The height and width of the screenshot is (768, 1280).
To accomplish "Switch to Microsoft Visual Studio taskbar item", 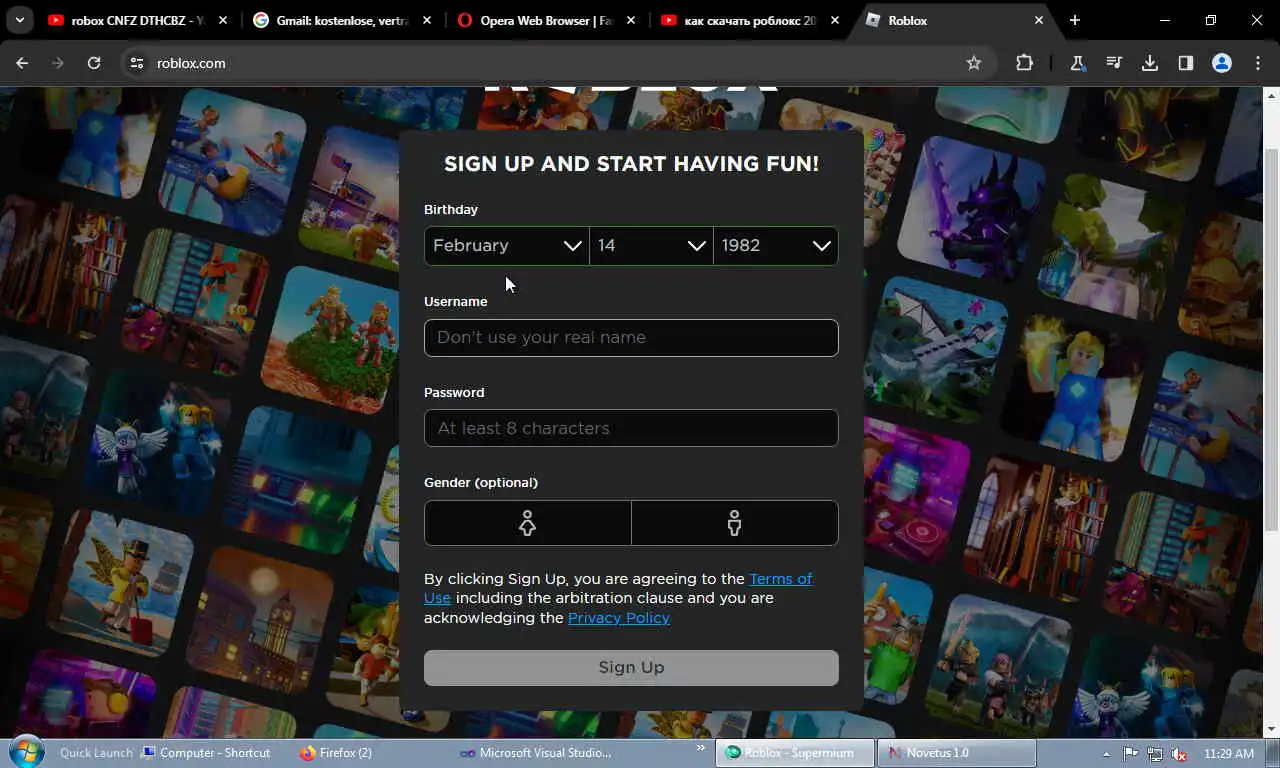I will coord(535,753).
